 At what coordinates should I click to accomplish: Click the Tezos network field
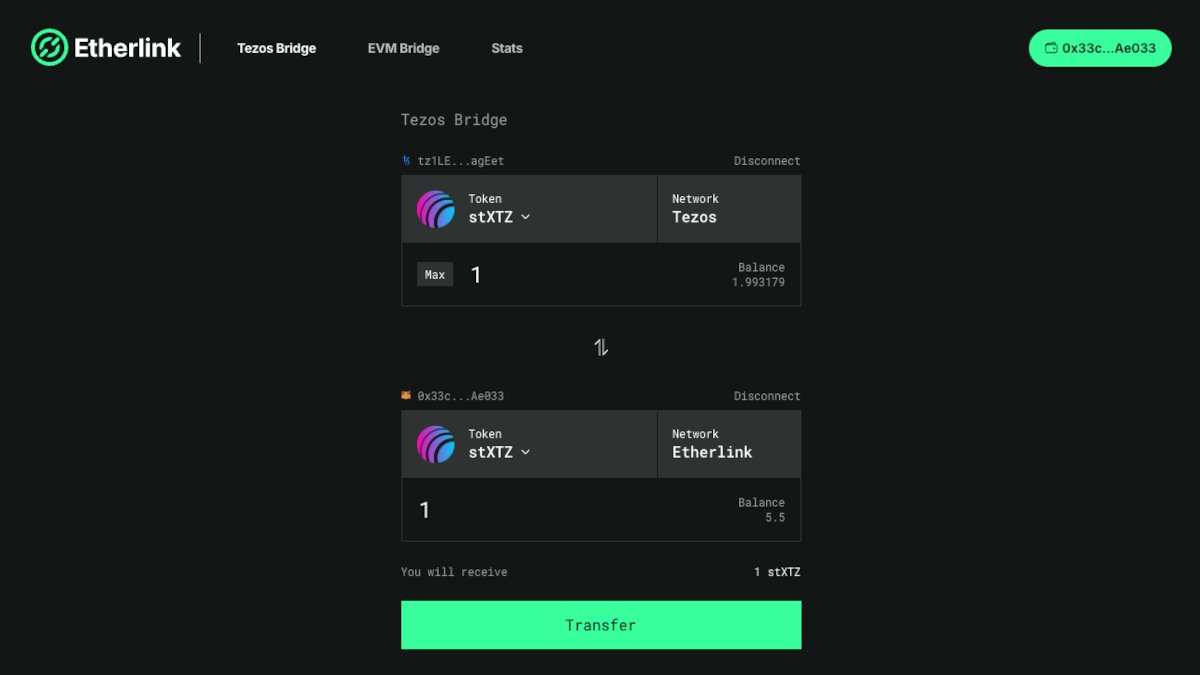tap(729, 209)
